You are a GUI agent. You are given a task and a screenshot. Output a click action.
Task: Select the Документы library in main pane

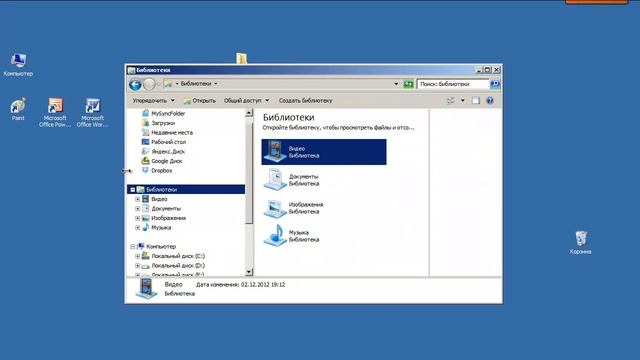[324, 180]
